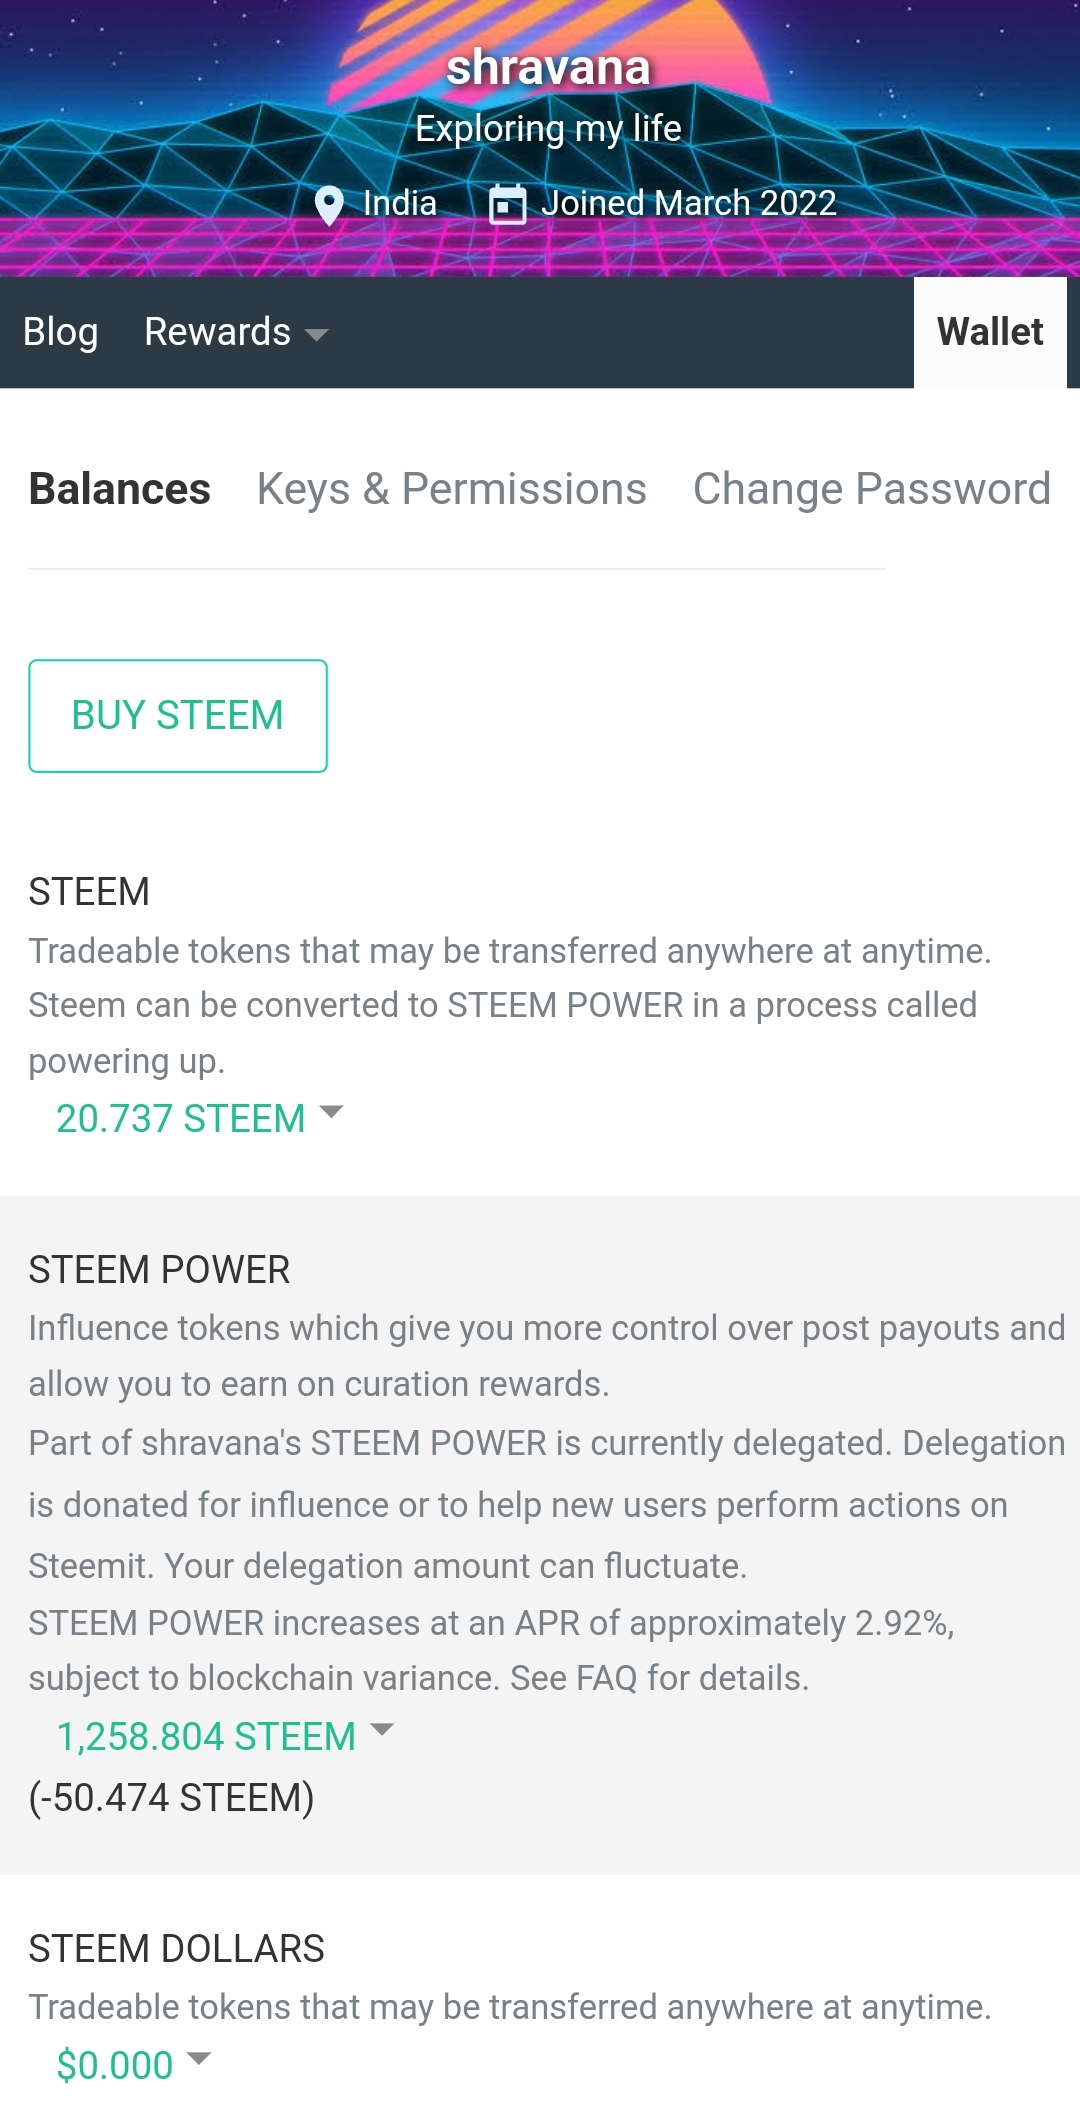Open Keys & Permissions
Viewport: 1080px width, 2116px height.
452,489
